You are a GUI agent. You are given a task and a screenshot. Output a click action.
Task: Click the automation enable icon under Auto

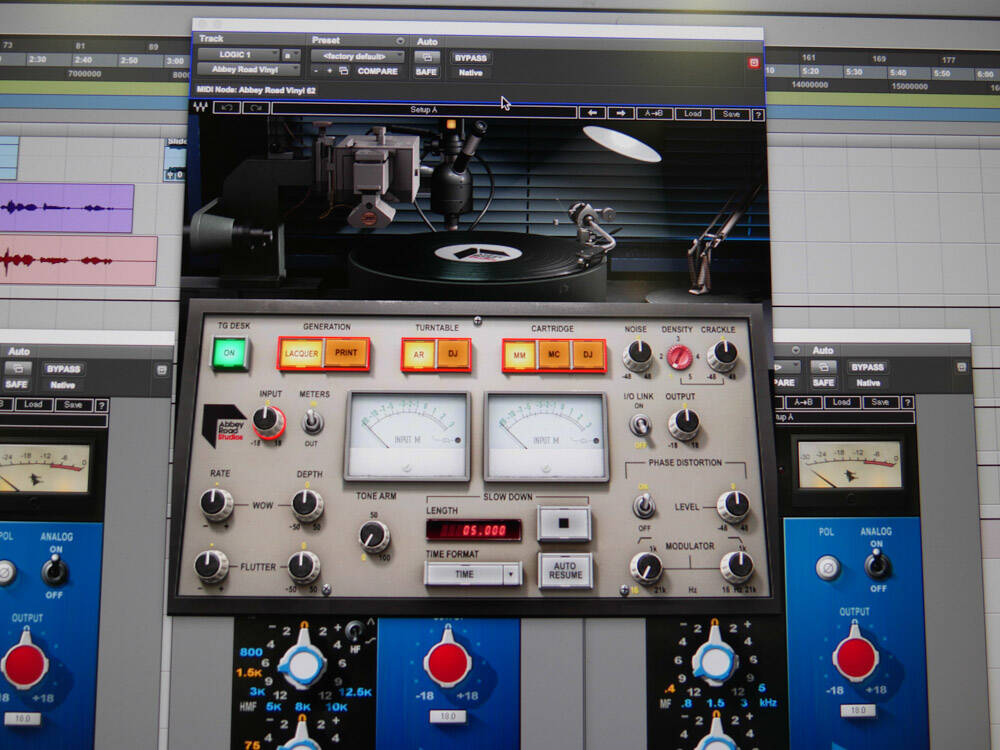(426, 57)
